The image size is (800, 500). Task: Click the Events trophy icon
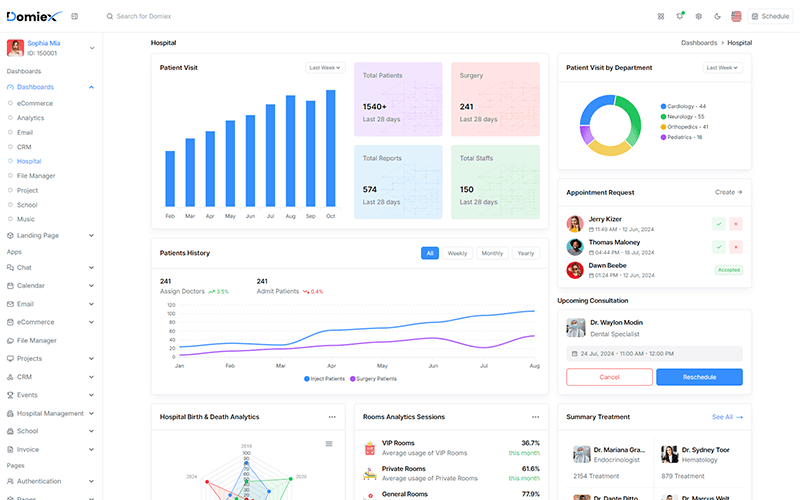coord(10,395)
